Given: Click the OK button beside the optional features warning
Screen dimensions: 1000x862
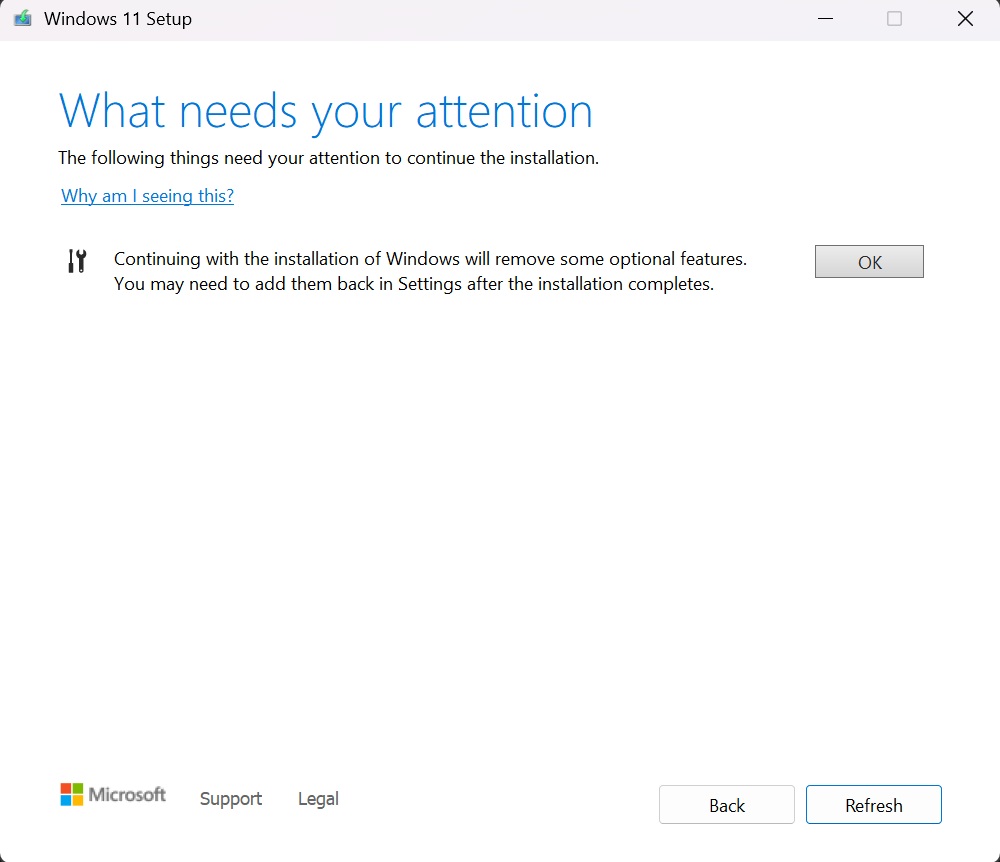Looking at the screenshot, I should [869, 261].
